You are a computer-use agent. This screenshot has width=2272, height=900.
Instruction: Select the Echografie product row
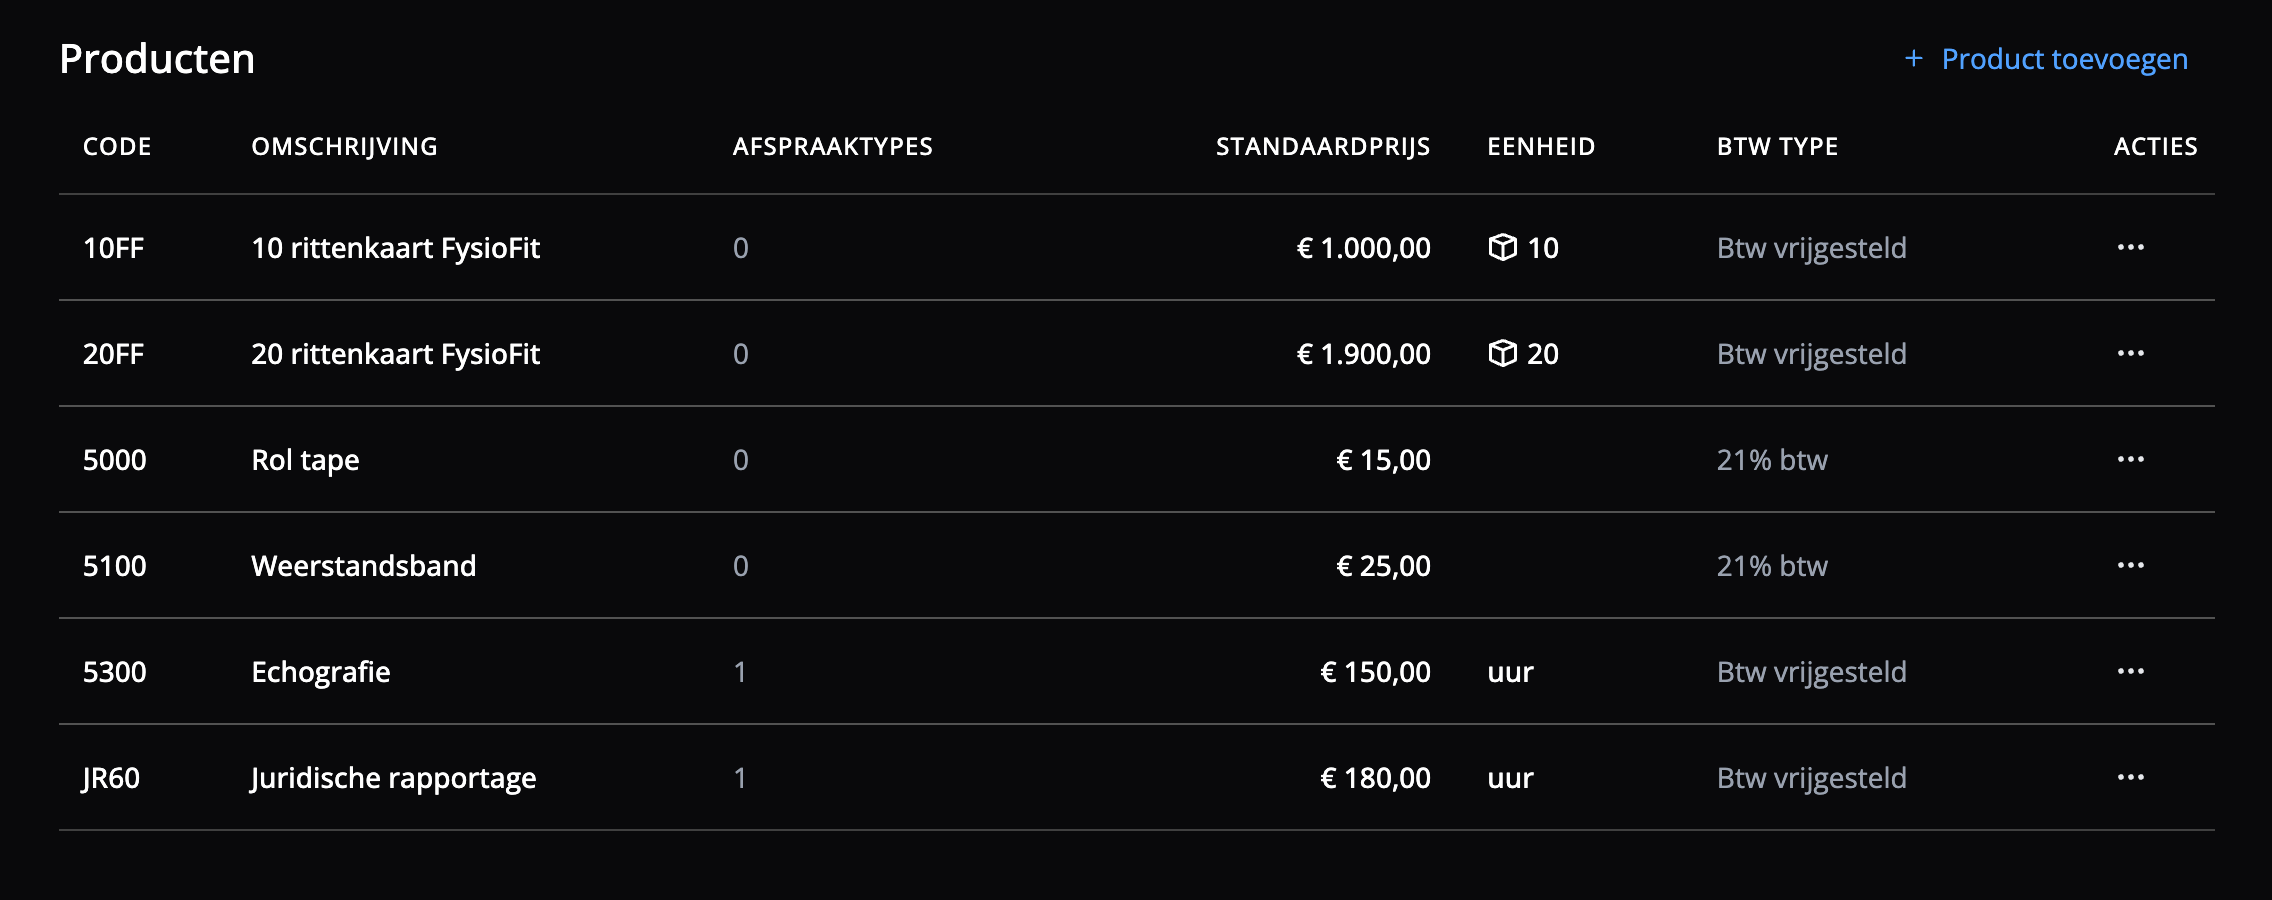[x=320, y=672]
